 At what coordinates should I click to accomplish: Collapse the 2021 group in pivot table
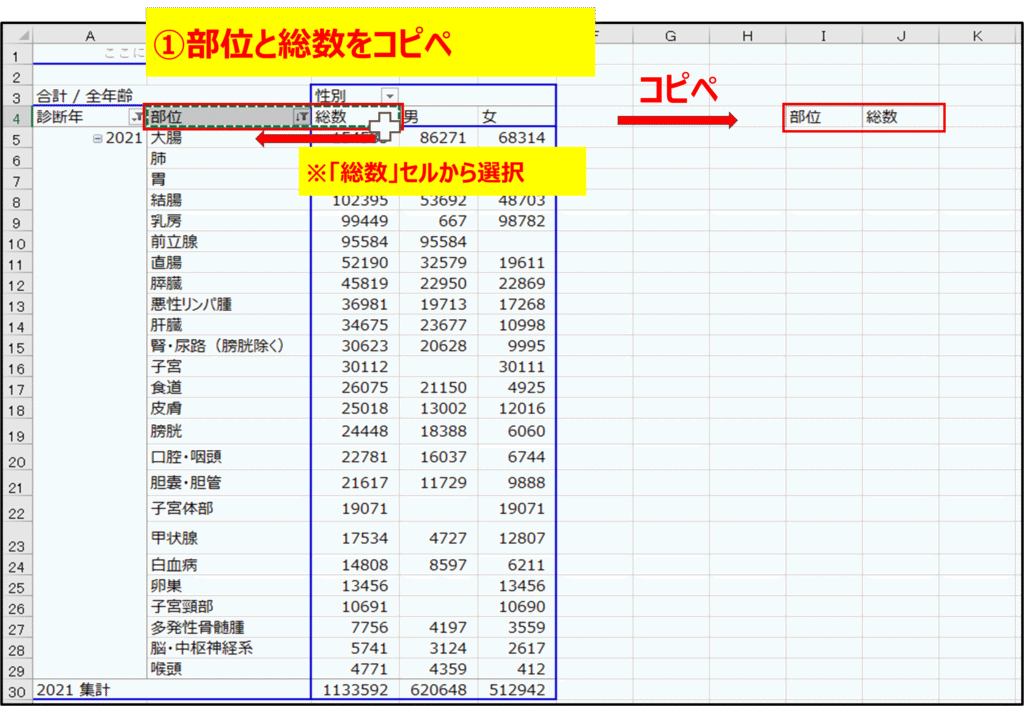click(97, 139)
